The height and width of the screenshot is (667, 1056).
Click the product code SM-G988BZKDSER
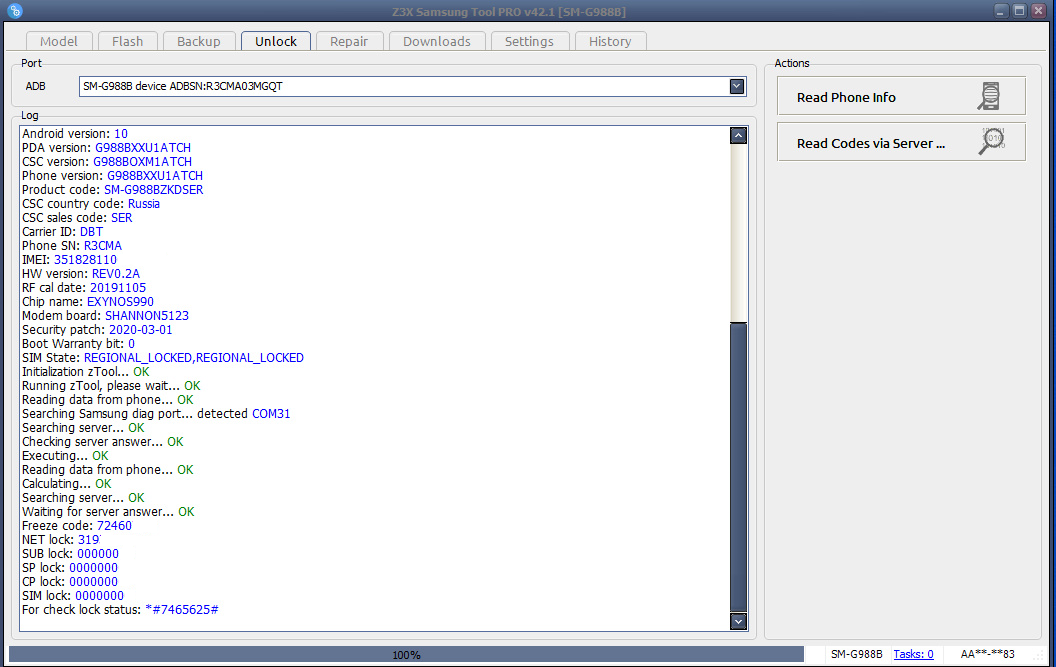(154, 190)
